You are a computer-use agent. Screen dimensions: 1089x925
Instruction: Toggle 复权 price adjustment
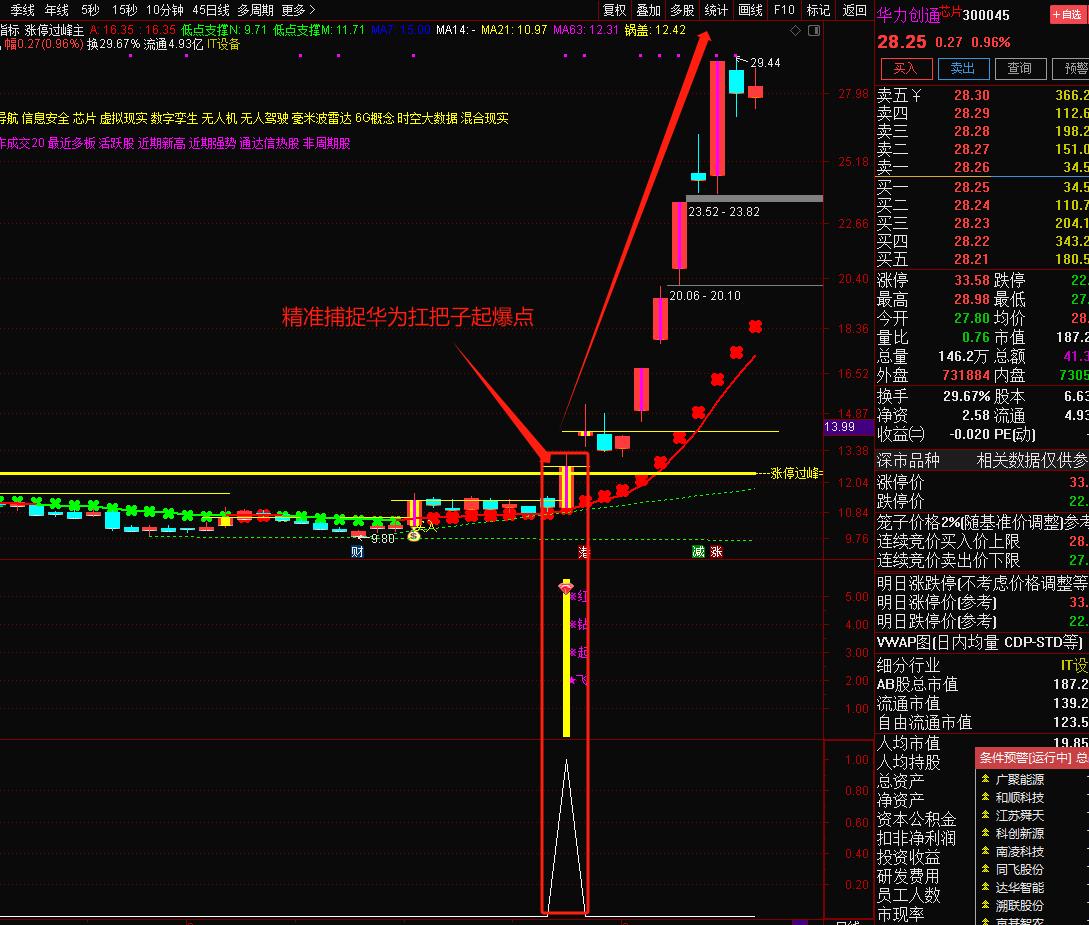pos(614,10)
